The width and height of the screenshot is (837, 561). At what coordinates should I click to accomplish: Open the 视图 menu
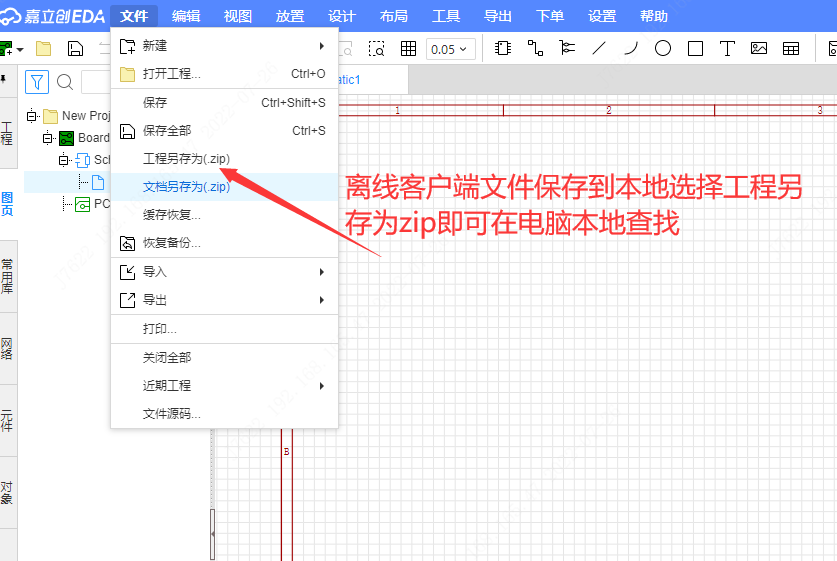[238, 16]
